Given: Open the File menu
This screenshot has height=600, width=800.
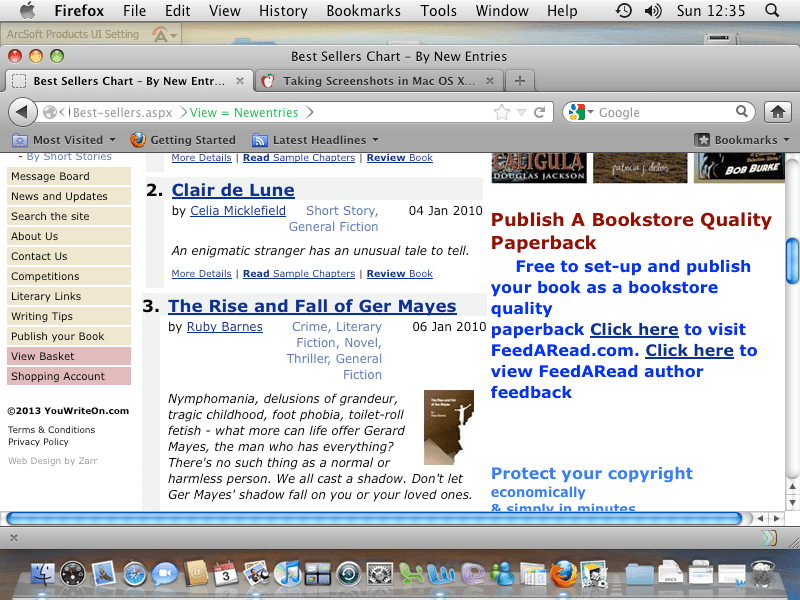Looking at the screenshot, I should coord(134,10).
